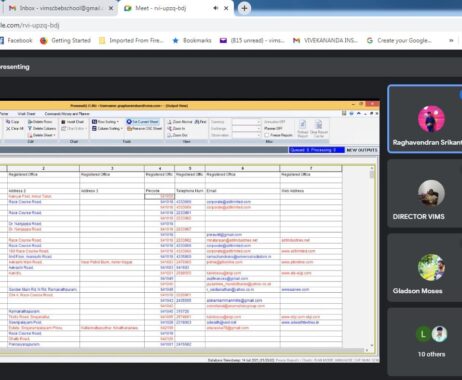Open the third combo box below Exchange
The image size is (462, 380).
(246, 135)
